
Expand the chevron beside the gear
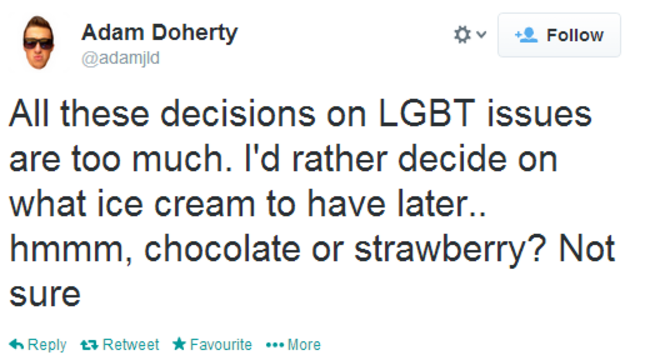pyautogui.click(x=481, y=34)
